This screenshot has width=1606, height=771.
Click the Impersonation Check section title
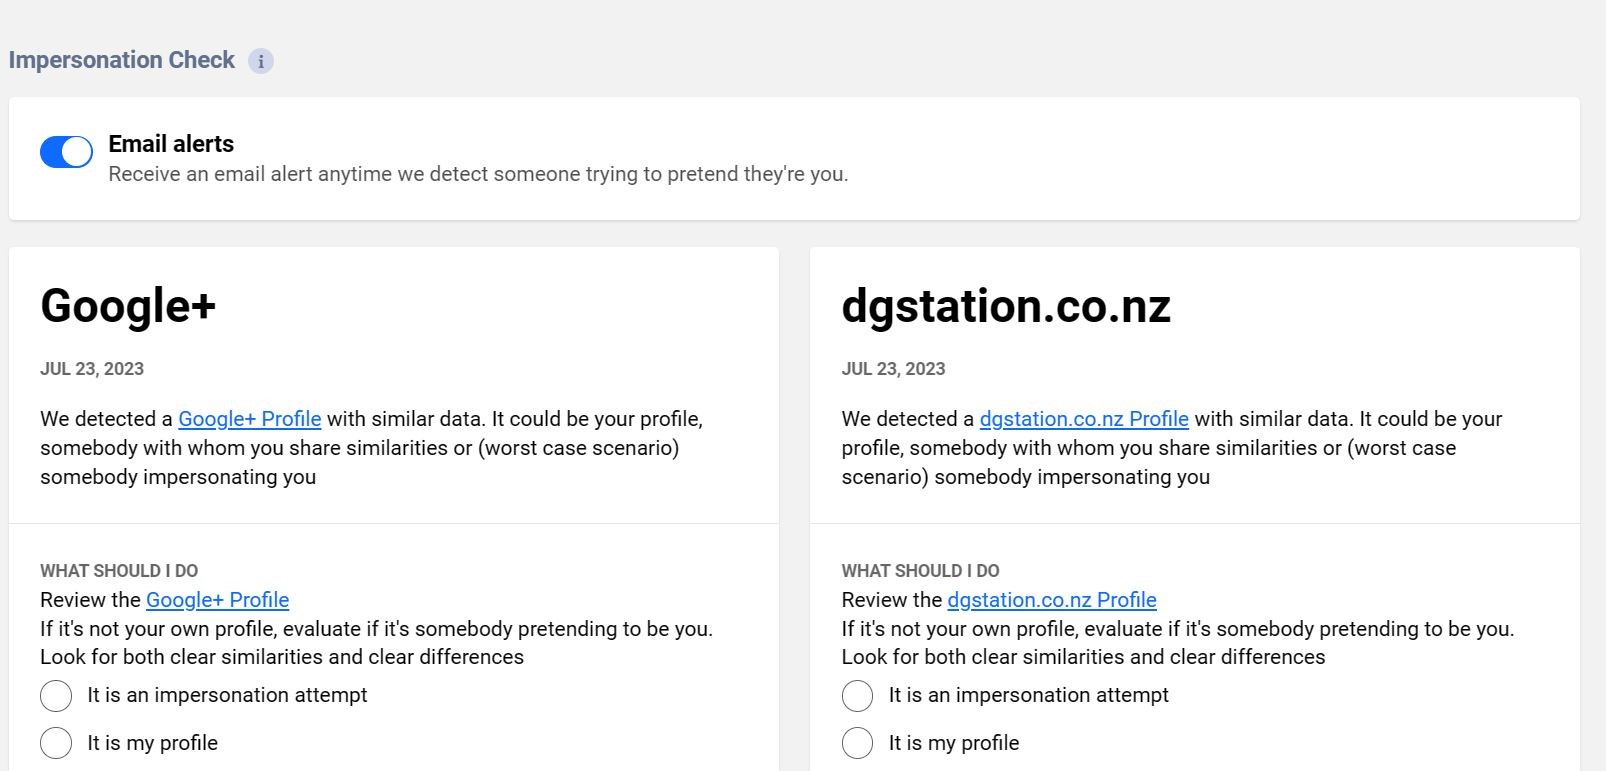(x=122, y=60)
